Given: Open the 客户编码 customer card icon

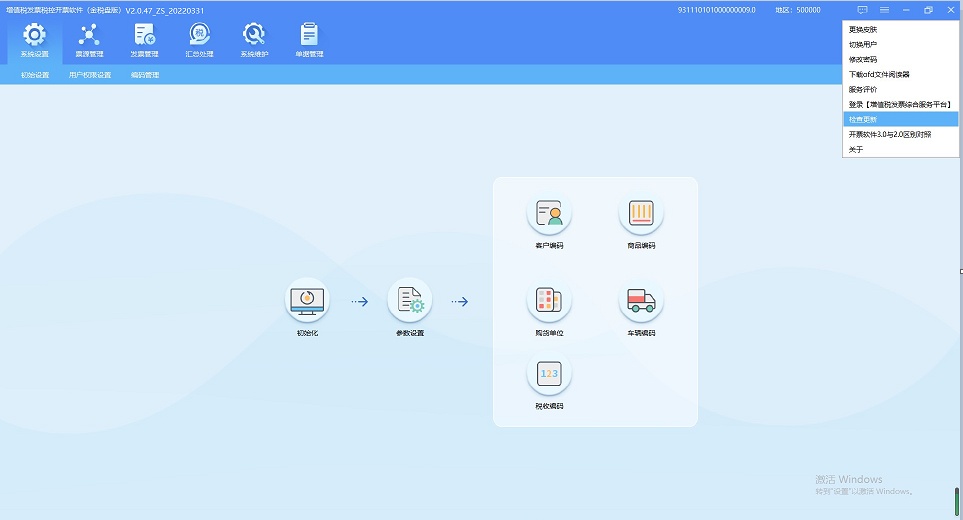Looking at the screenshot, I should coord(549,212).
